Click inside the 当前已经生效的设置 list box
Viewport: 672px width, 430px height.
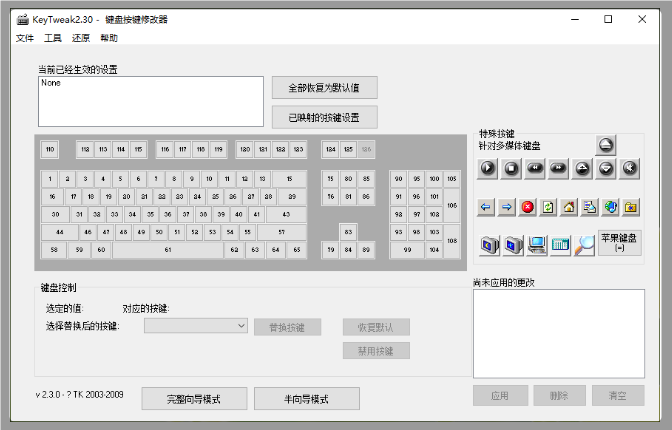(151, 102)
